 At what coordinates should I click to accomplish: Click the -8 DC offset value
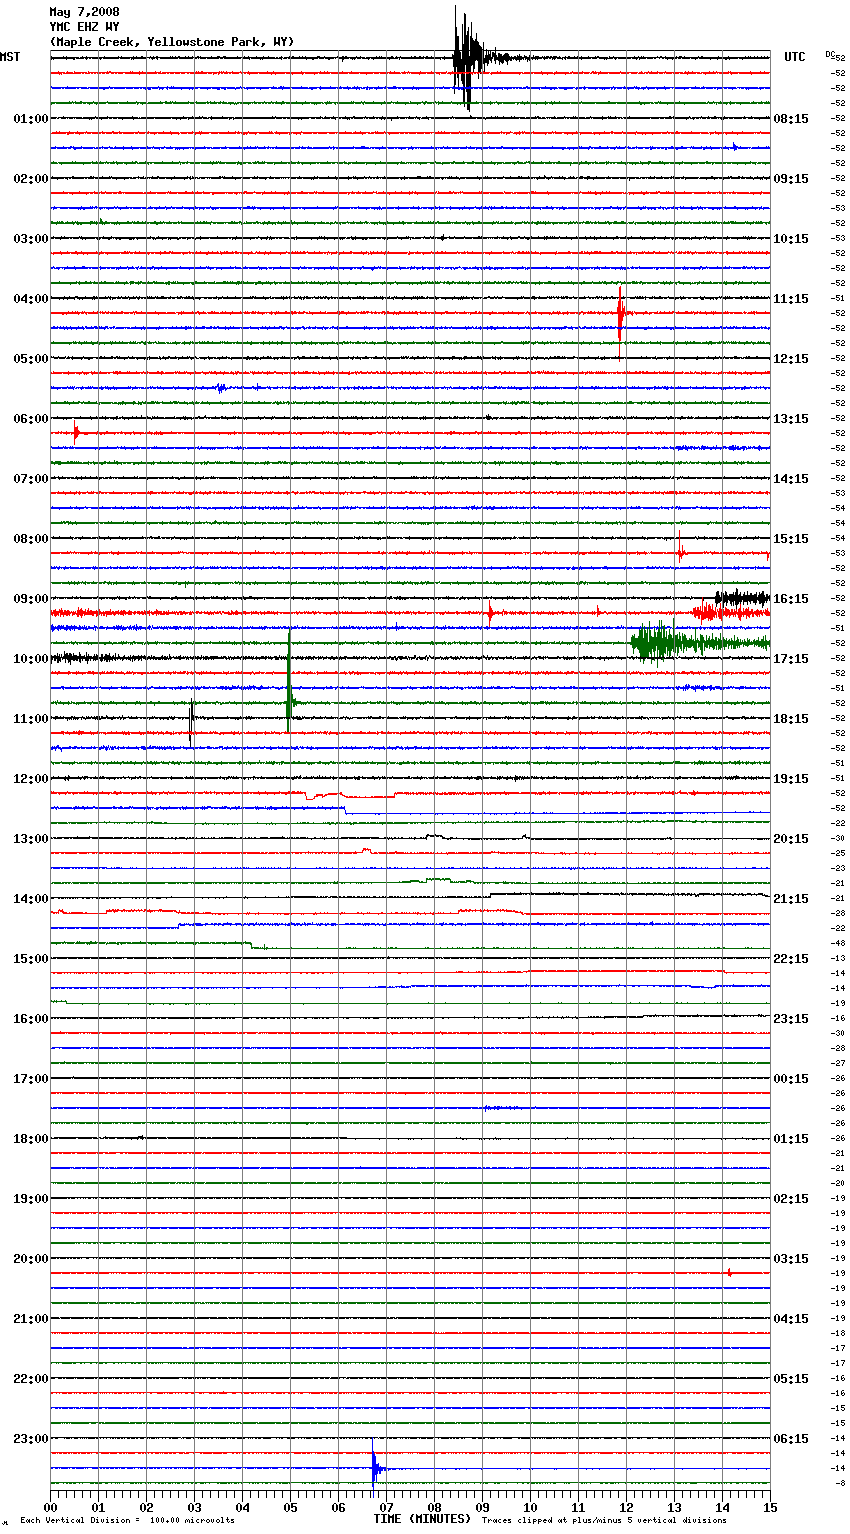tap(840, 1483)
